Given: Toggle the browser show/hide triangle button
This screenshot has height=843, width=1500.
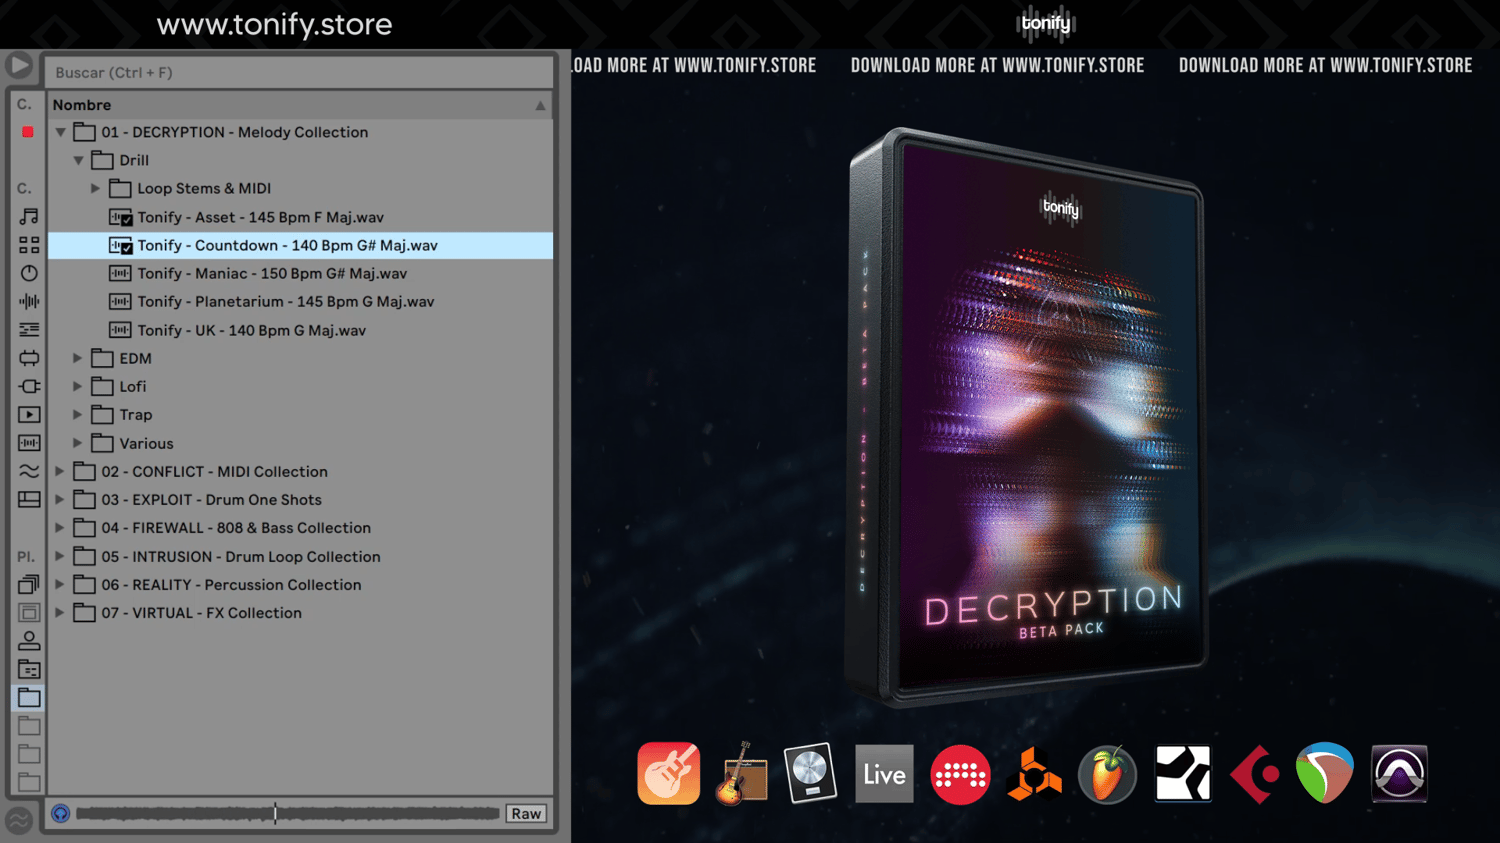Looking at the screenshot, I should point(19,66).
